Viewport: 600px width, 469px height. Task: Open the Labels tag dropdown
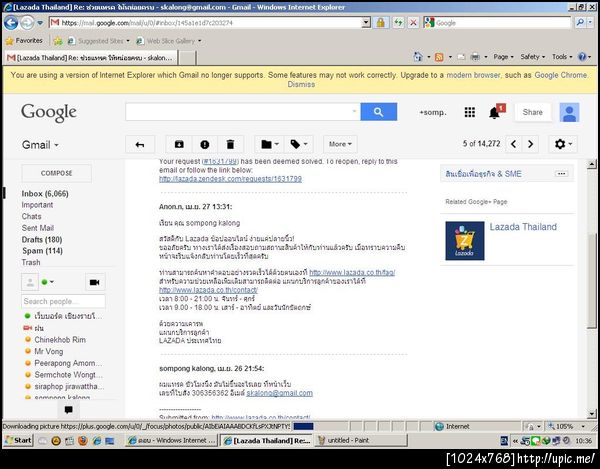298,144
